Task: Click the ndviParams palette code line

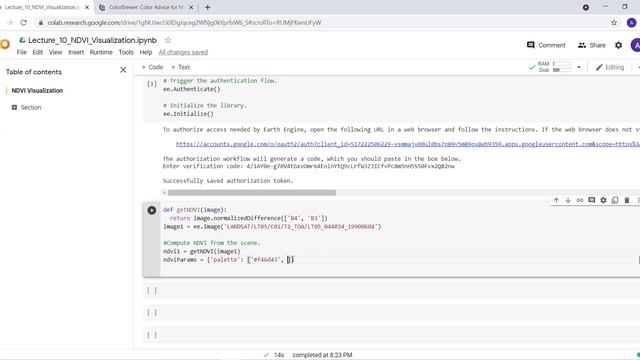Action: (x=229, y=260)
